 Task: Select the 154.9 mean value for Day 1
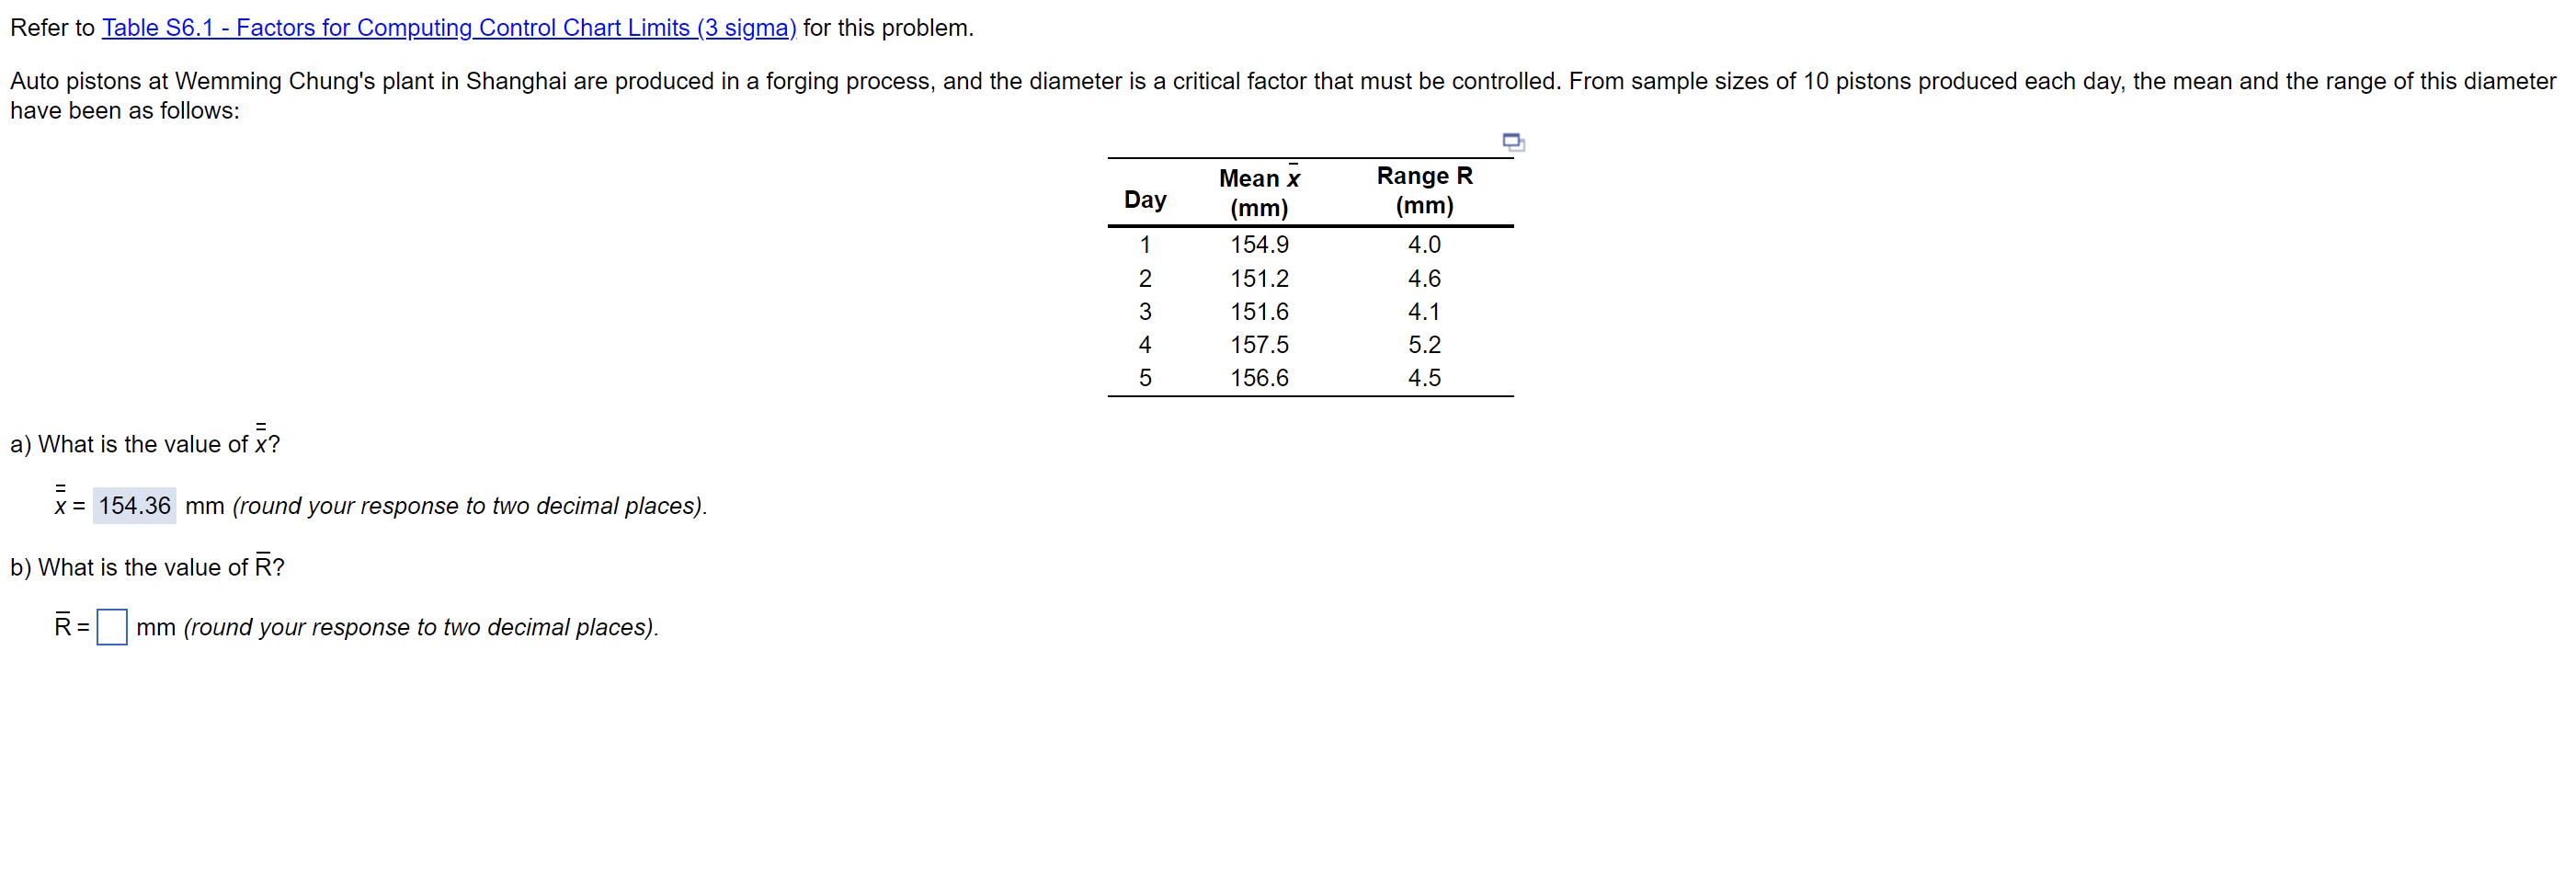(x=1259, y=244)
